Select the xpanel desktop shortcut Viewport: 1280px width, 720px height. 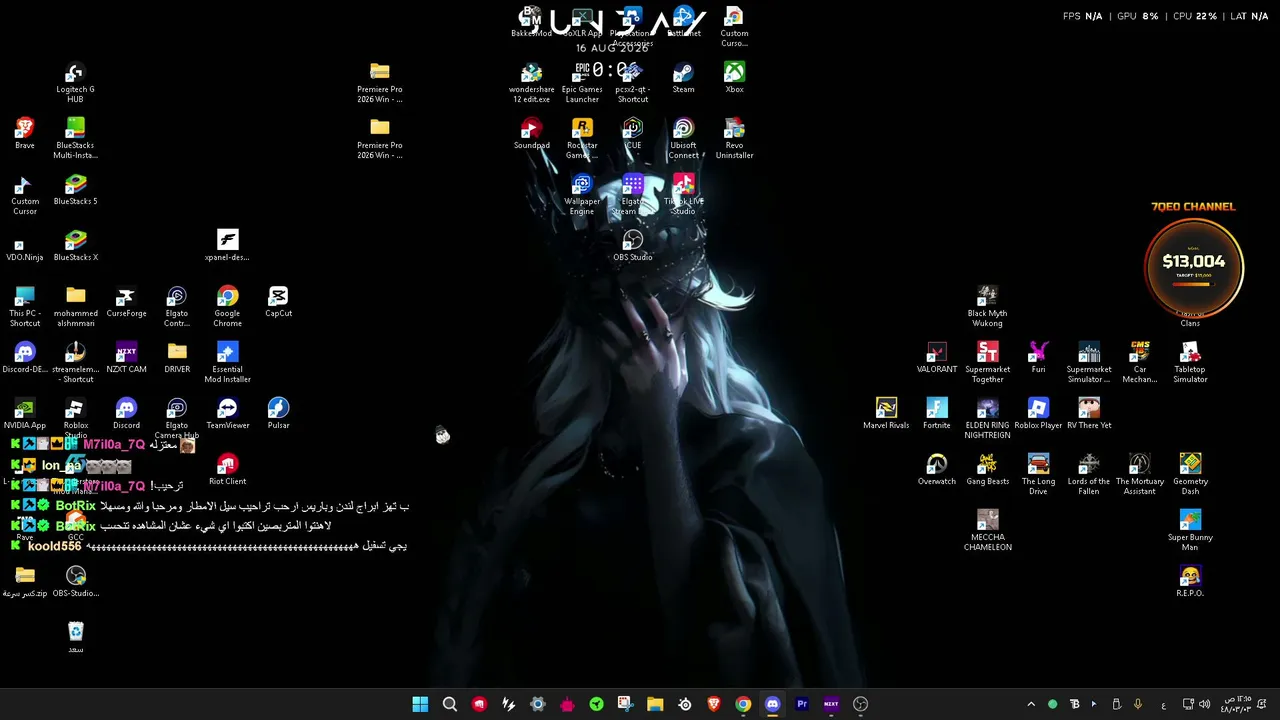tap(227, 246)
